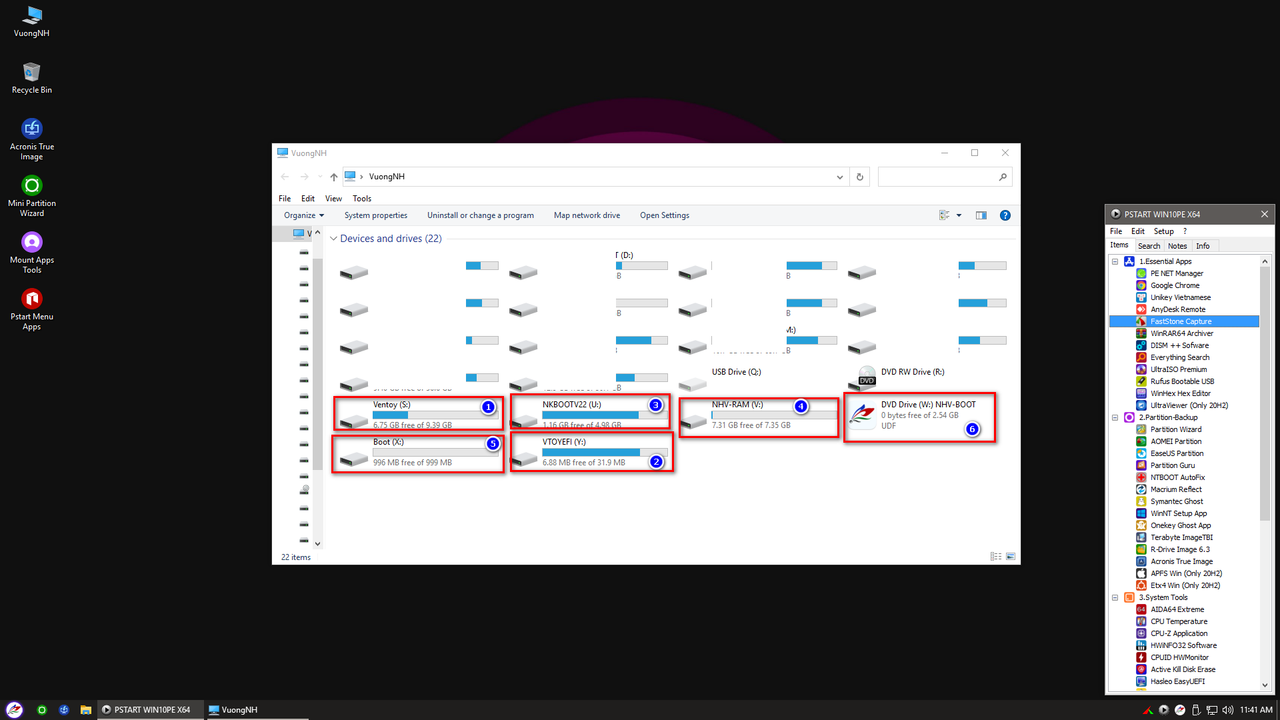This screenshot has height=720, width=1280.
Task: Collapse the 3.System Tools group
Action: [1116, 597]
